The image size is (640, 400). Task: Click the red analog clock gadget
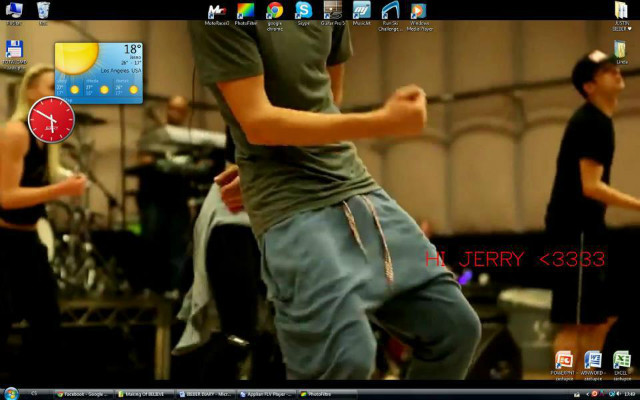click(51, 120)
